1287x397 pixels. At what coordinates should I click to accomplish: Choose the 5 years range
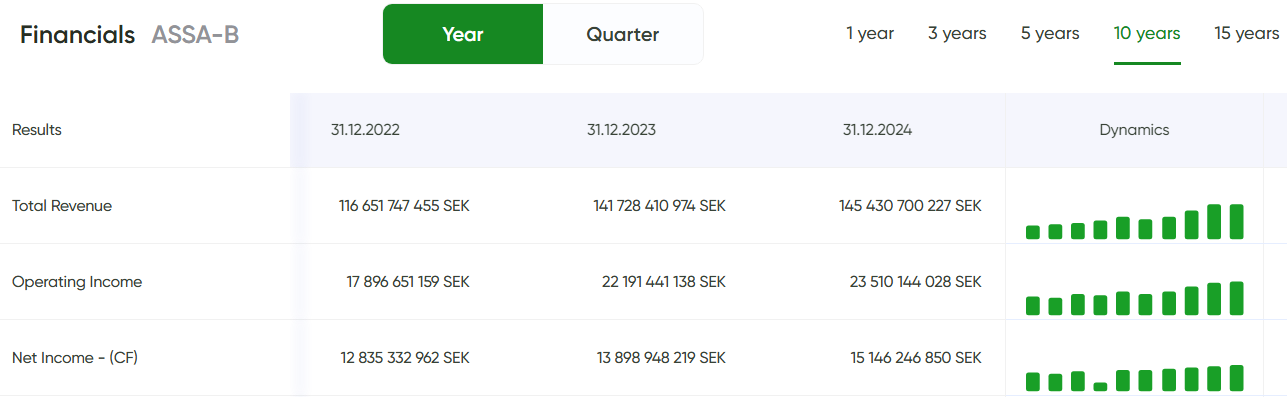[1050, 33]
